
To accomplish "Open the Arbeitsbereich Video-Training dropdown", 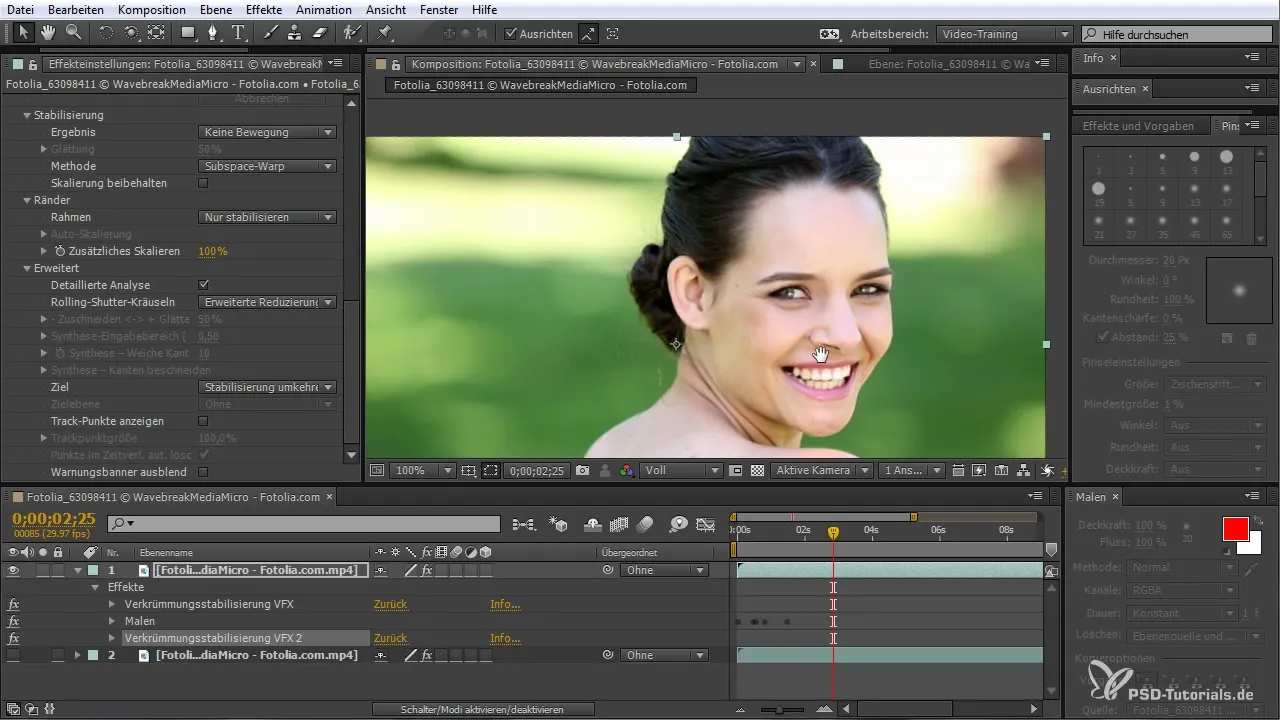I will 1005,33.
